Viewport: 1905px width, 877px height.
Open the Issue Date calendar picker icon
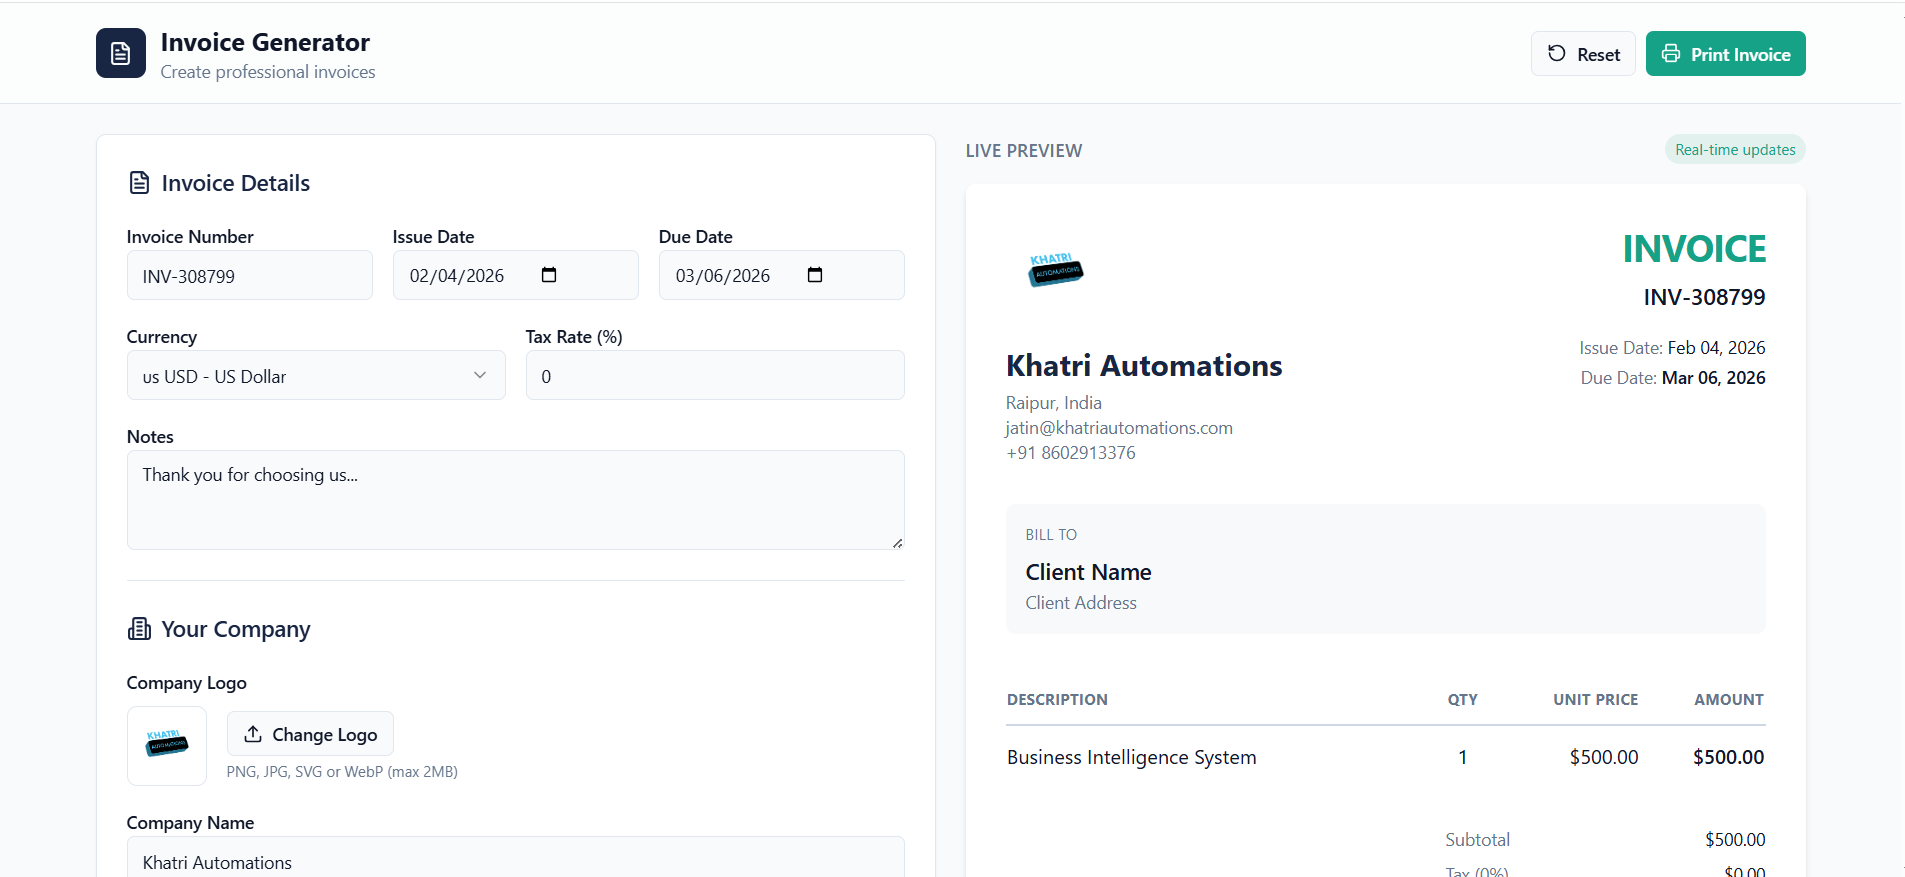[x=549, y=275]
